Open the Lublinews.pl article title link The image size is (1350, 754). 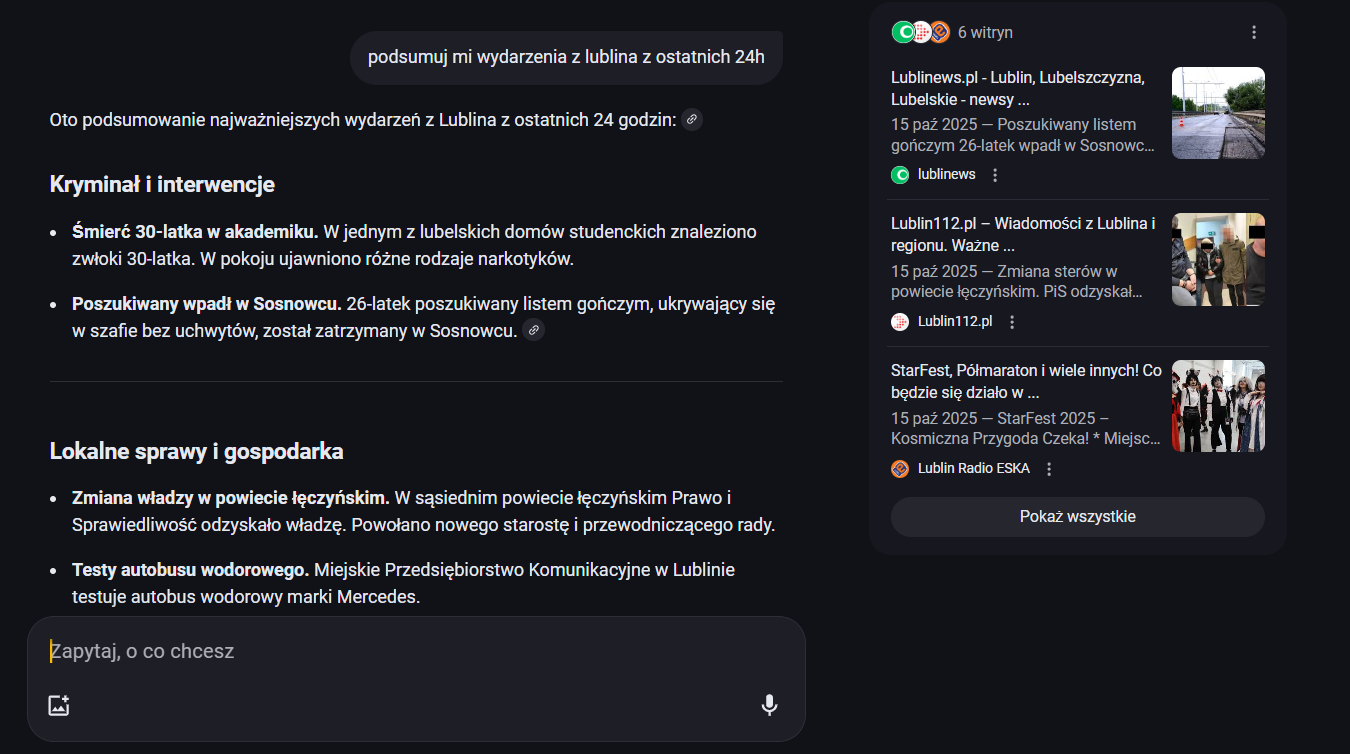tap(1018, 88)
